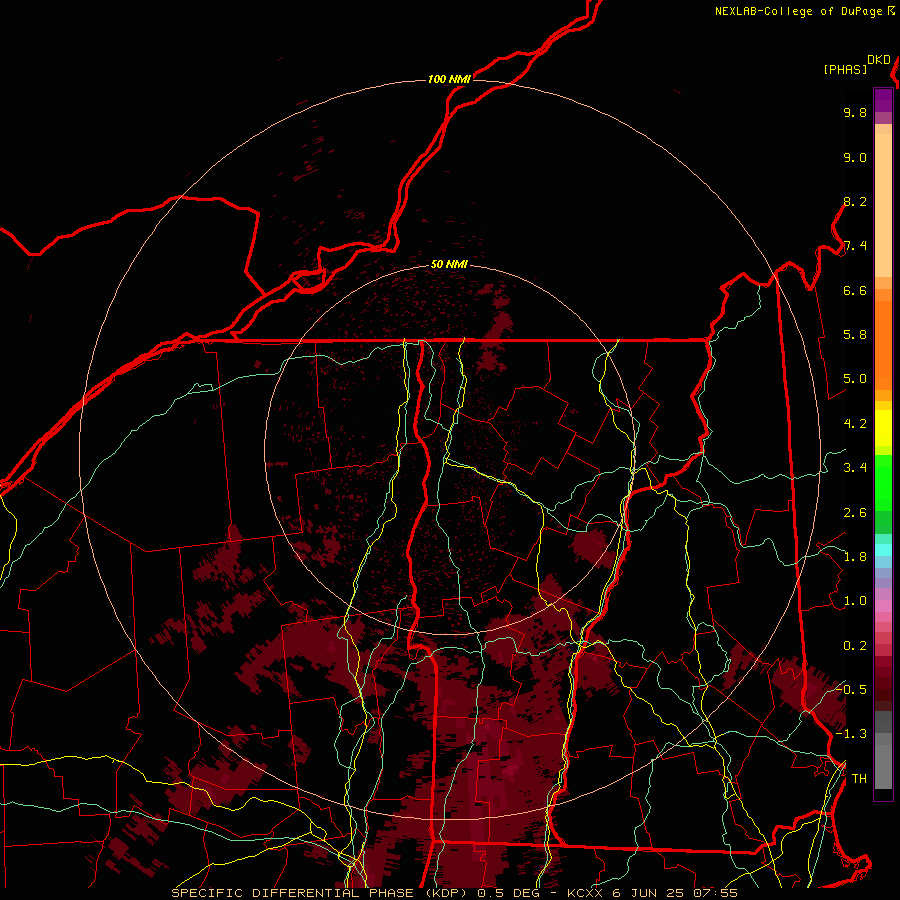The image size is (900, 900).
Task: Click the KCXX radar site identifier
Action: point(585,893)
